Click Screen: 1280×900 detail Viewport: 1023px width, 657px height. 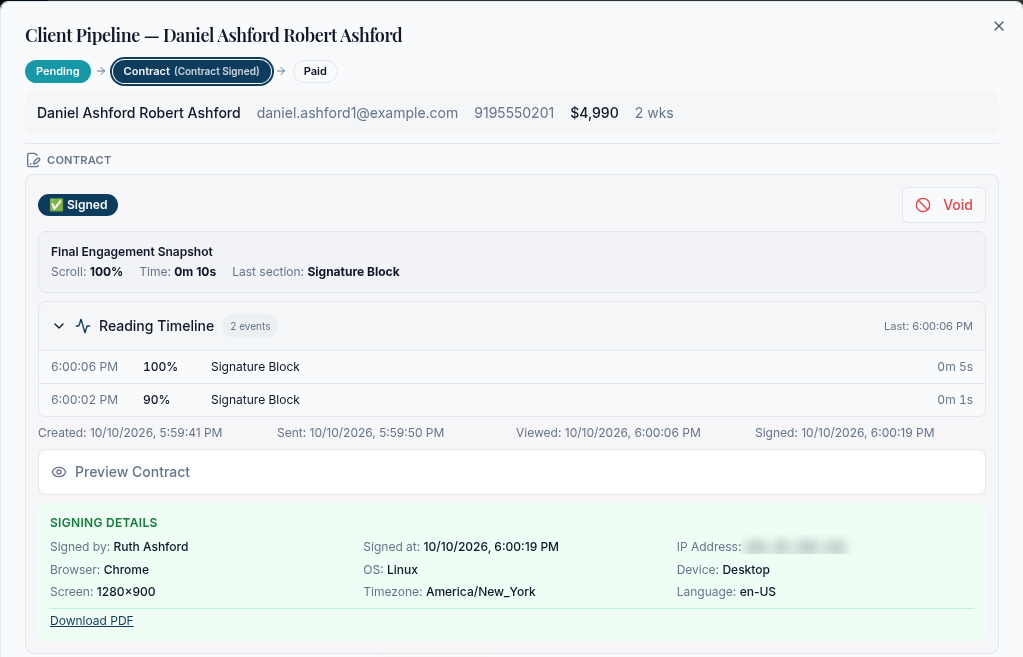coord(102,592)
